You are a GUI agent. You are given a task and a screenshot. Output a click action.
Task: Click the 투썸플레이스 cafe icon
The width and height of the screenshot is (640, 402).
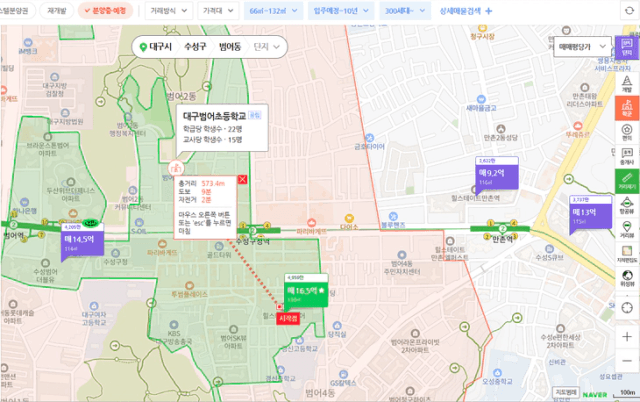[189, 285]
